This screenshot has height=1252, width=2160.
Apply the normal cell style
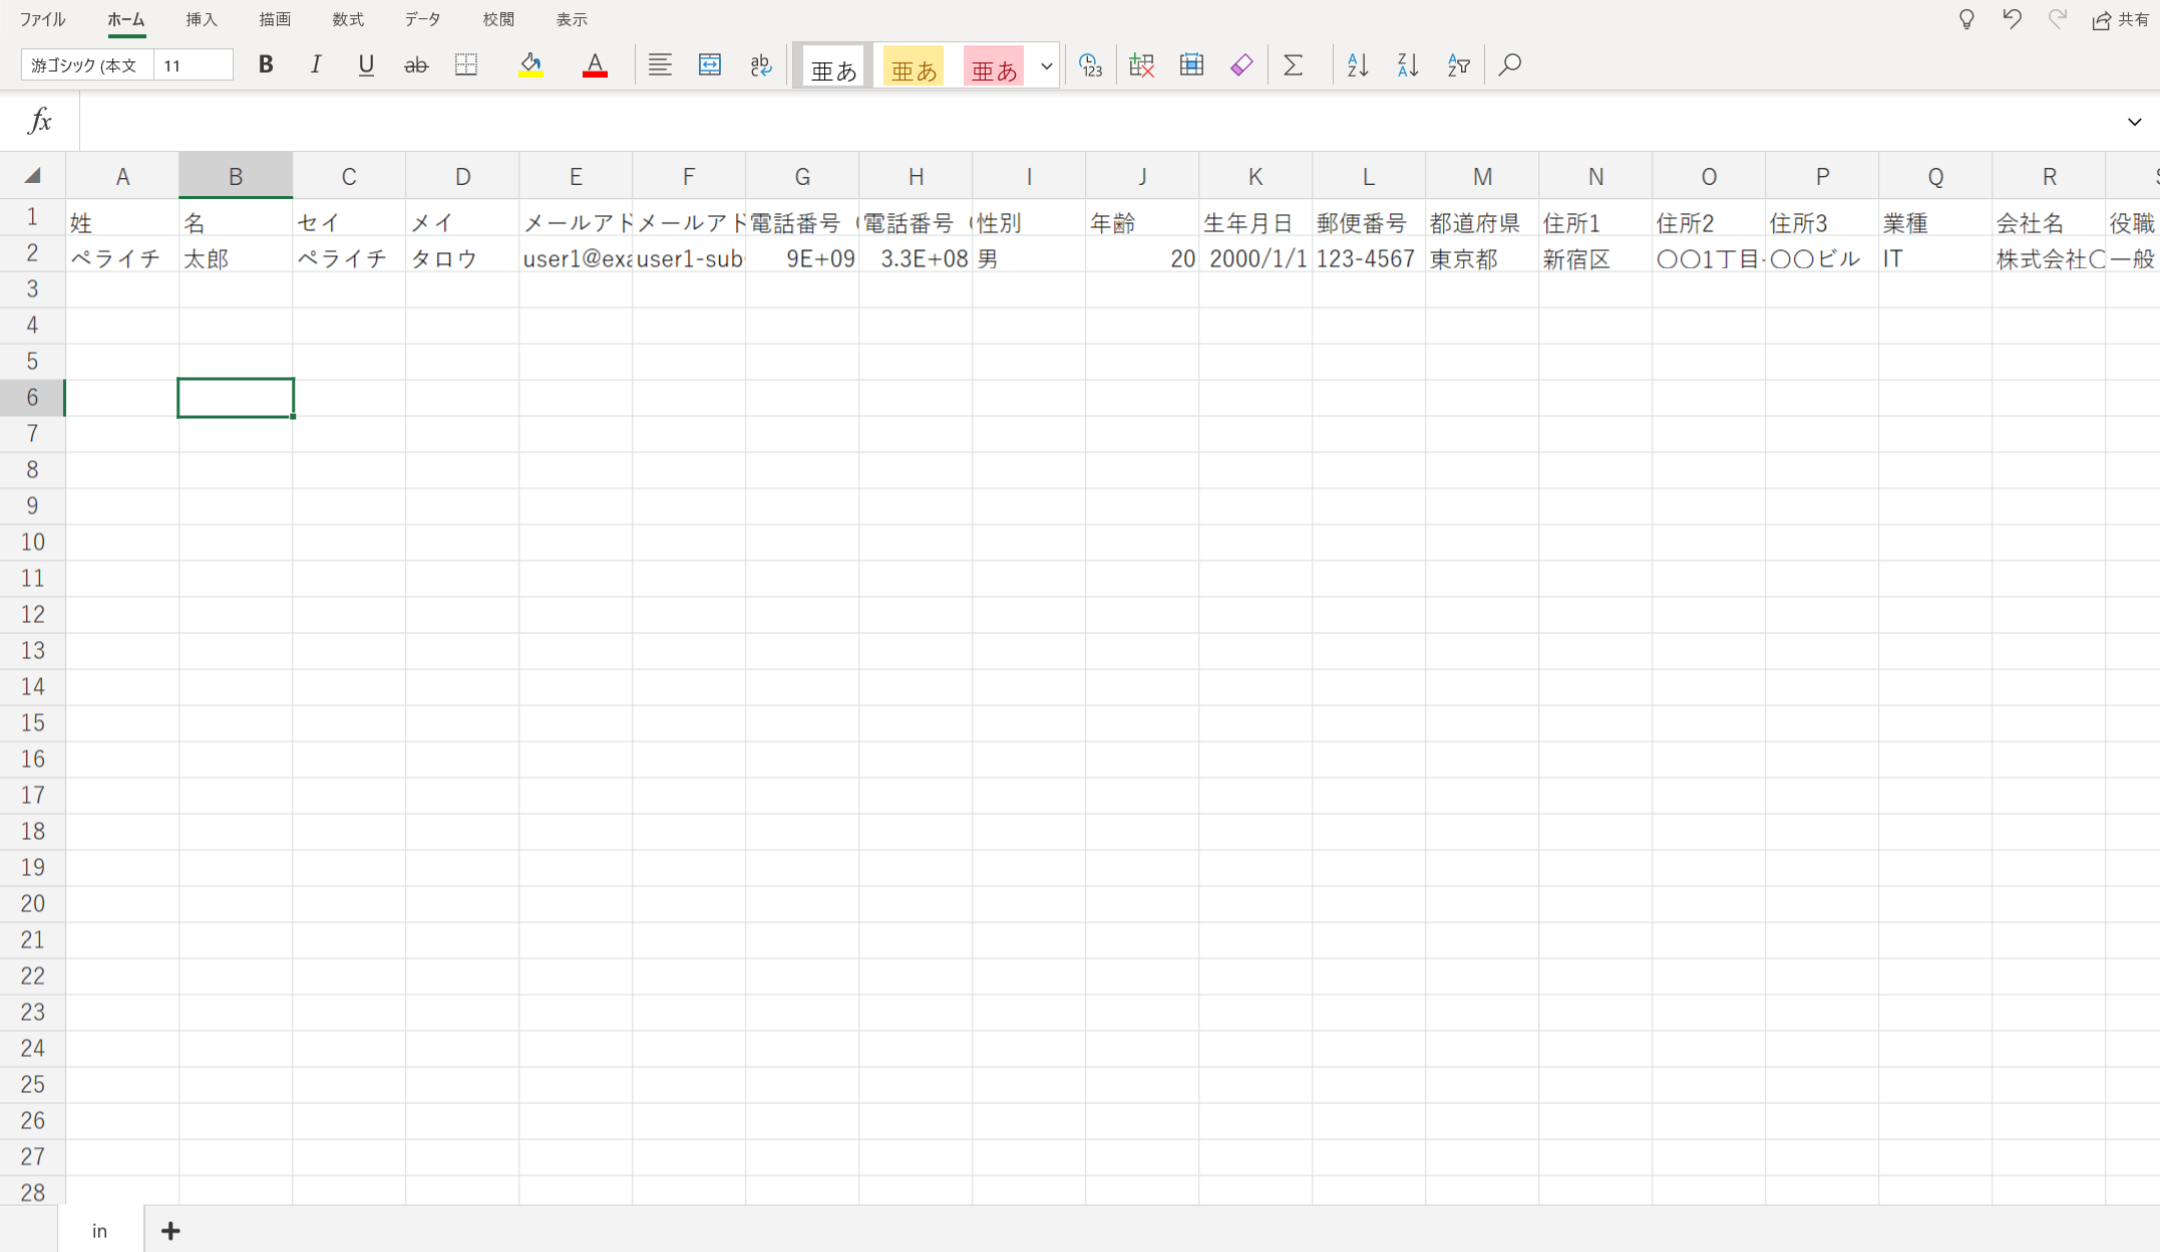click(x=833, y=66)
